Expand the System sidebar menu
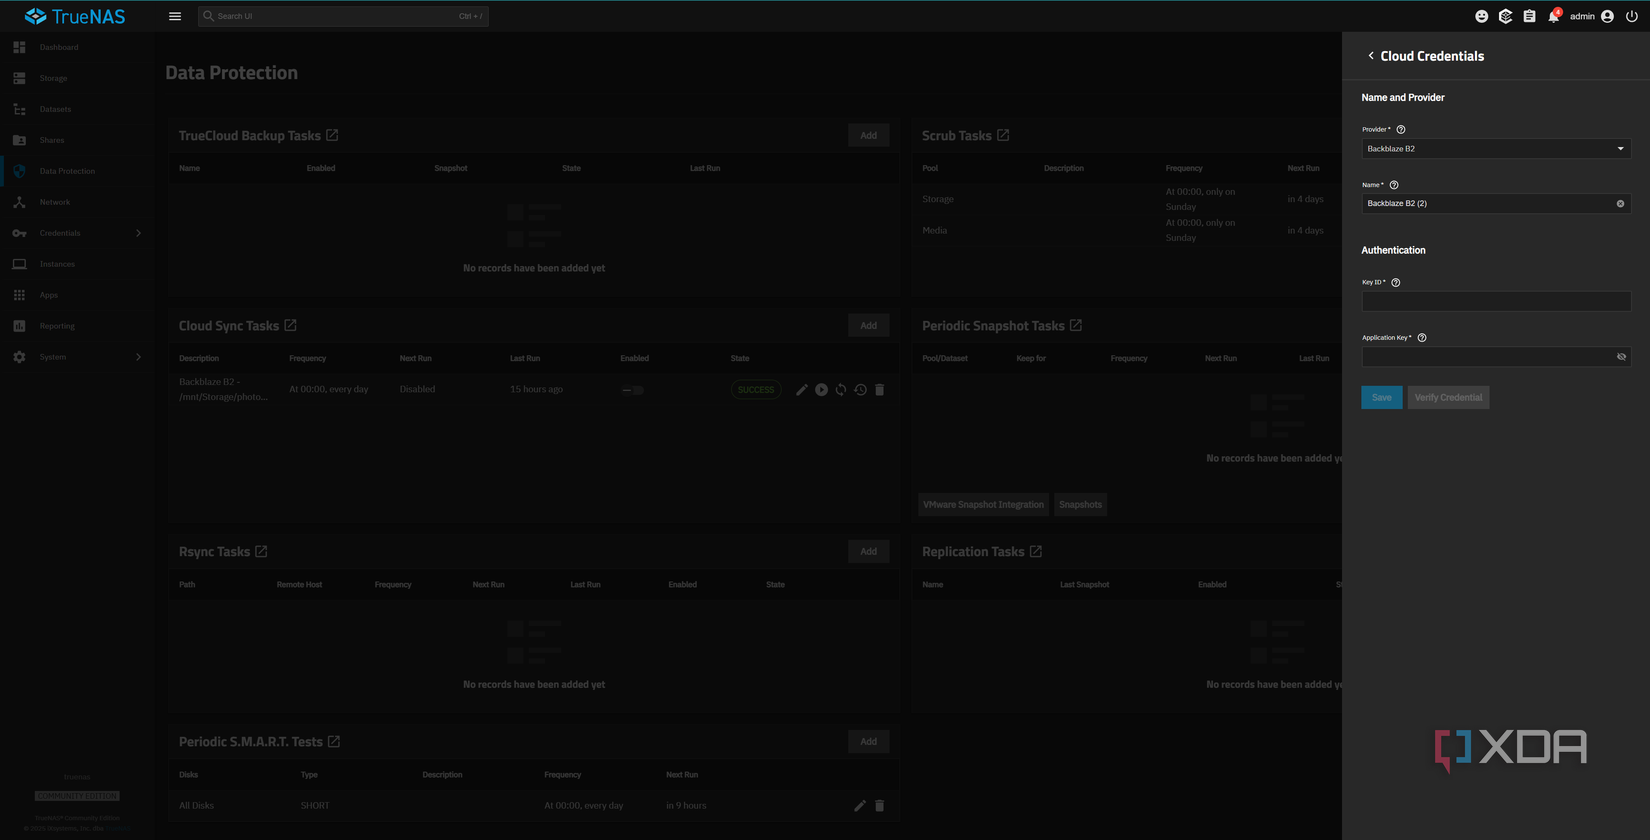This screenshot has width=1650, height=840. pyautogui.click(x=77, y=357)
